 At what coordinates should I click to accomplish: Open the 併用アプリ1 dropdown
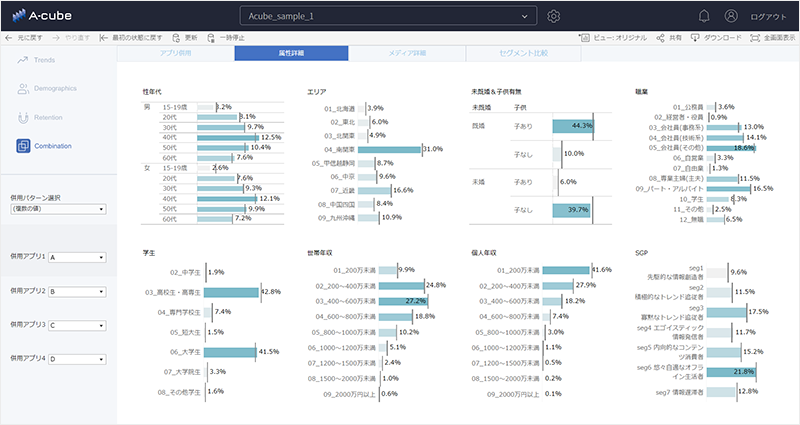click(77, 258)
